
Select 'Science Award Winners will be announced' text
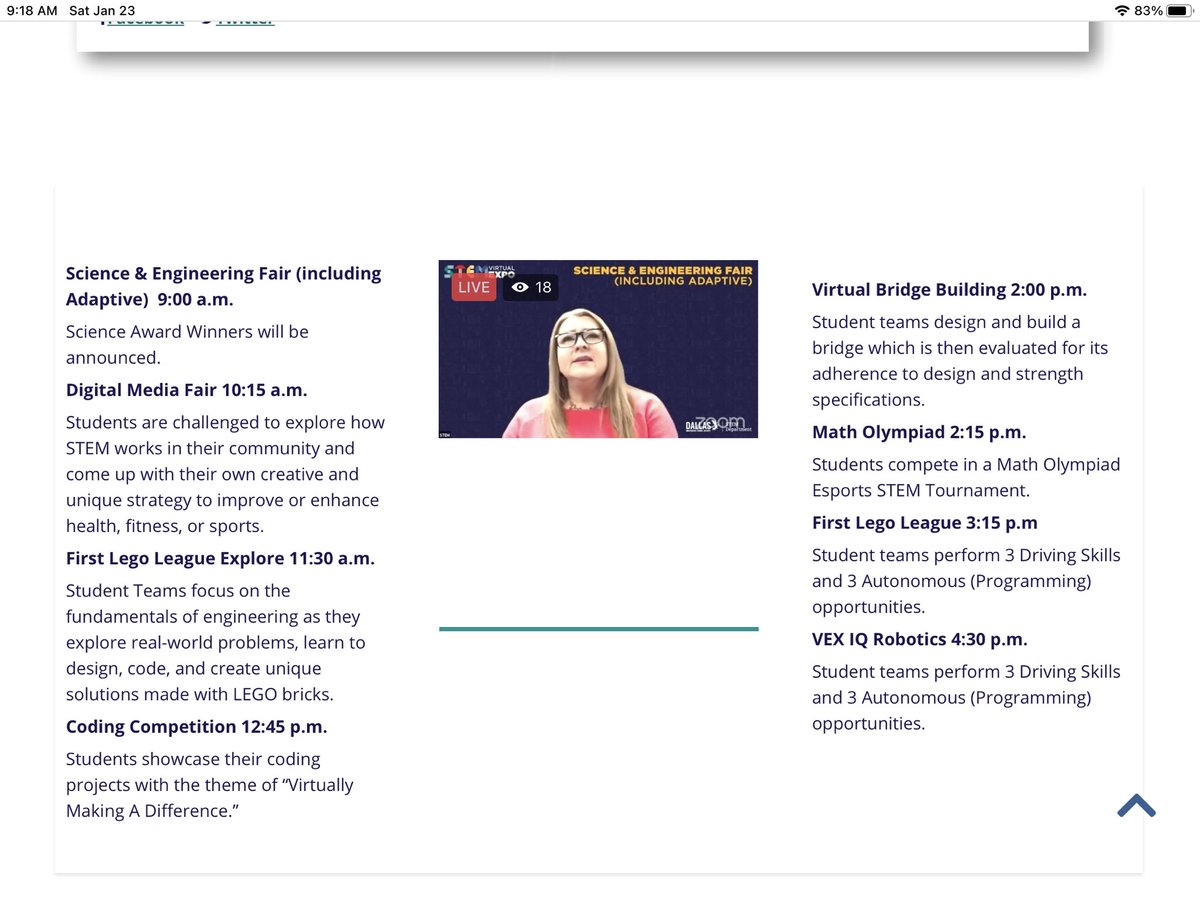coord(187,344)
